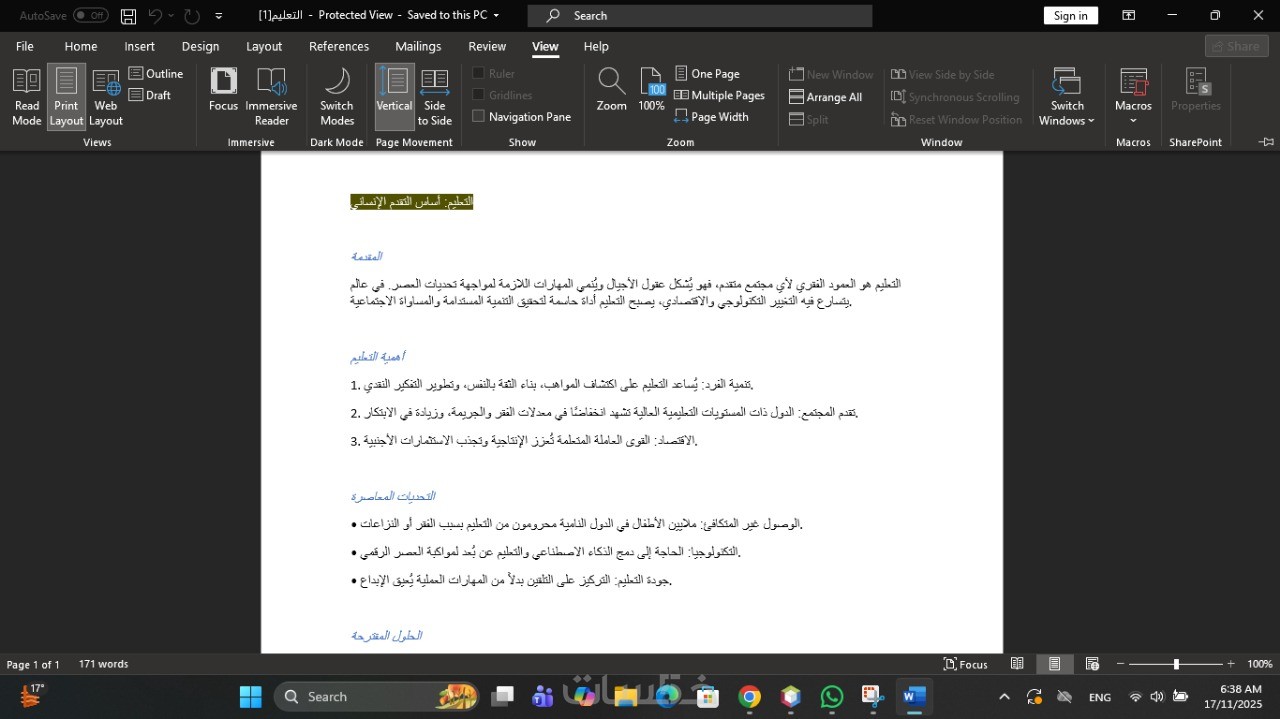Switch to Draft view
This screenshot has width=1280, height=719.
point(150,95)
